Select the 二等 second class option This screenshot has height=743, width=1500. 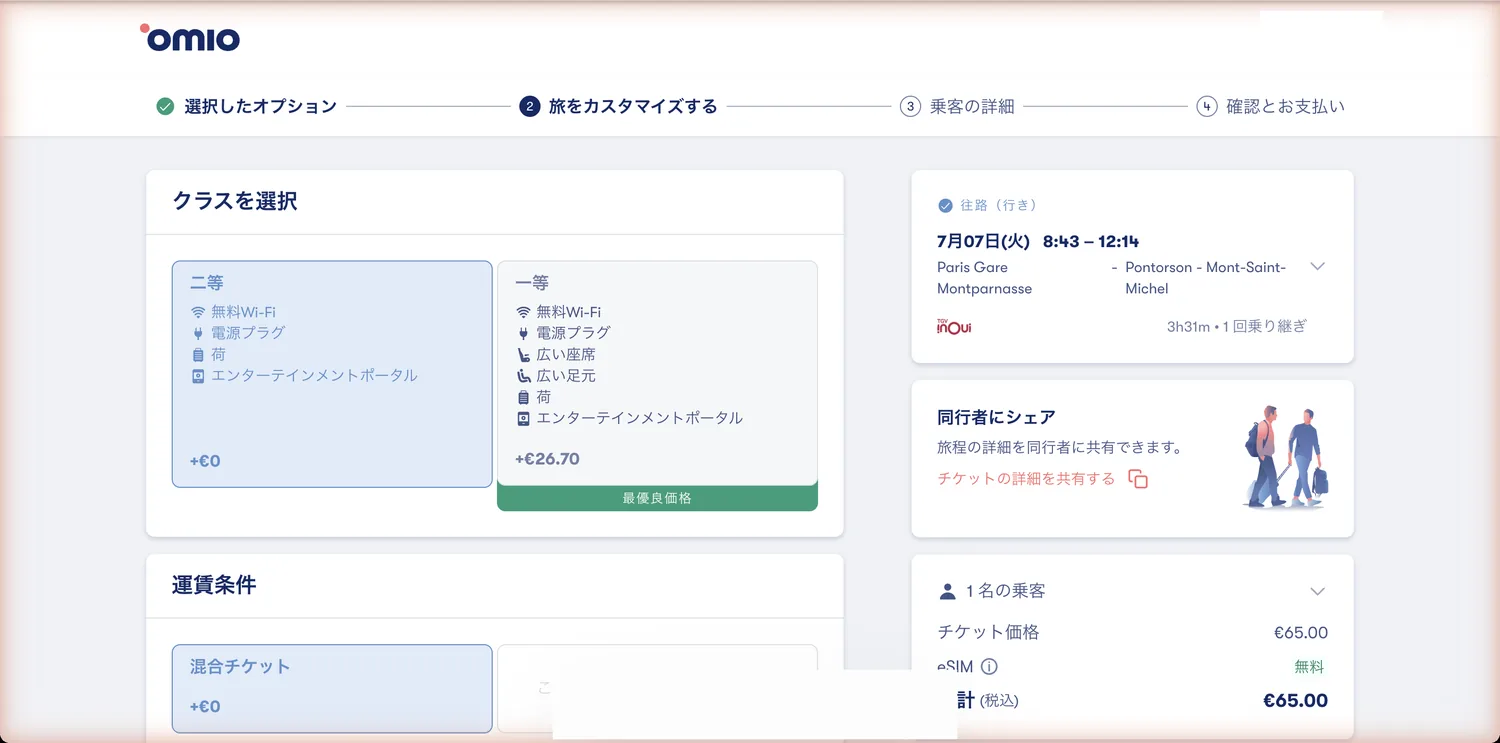tap(332, 374)
